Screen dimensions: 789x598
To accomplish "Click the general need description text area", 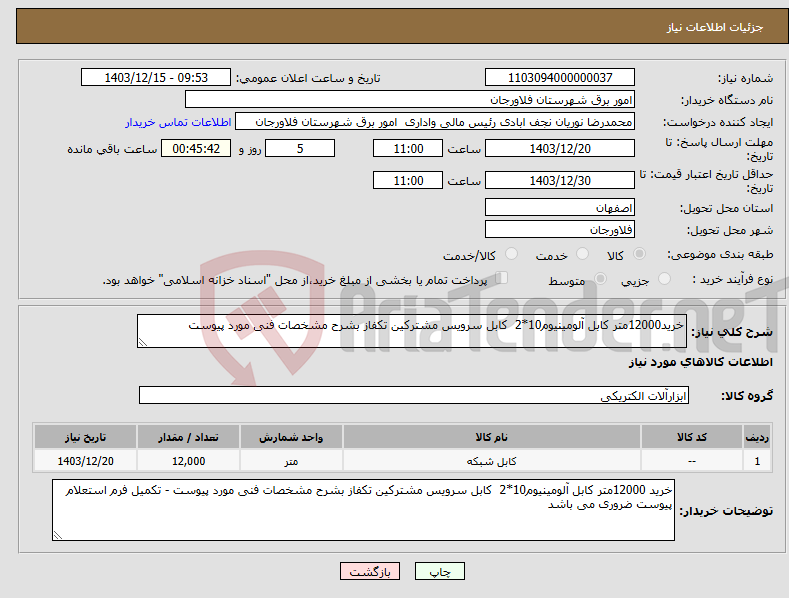I will click(x=412, y=331).
